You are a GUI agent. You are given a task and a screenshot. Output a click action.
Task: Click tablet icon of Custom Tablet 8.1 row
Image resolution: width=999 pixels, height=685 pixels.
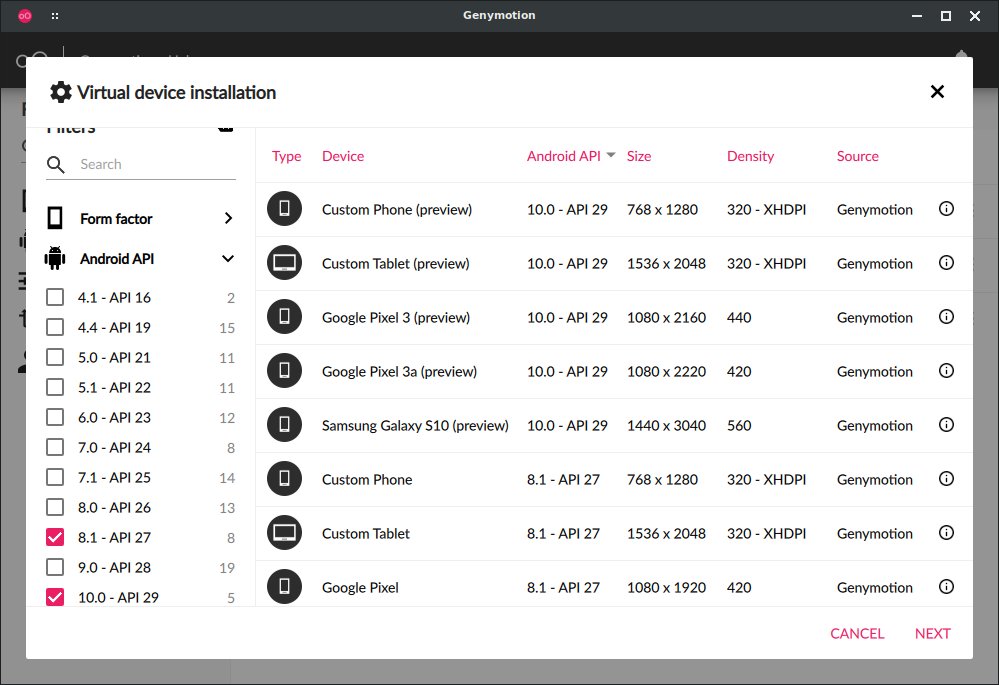coord(284,533)
